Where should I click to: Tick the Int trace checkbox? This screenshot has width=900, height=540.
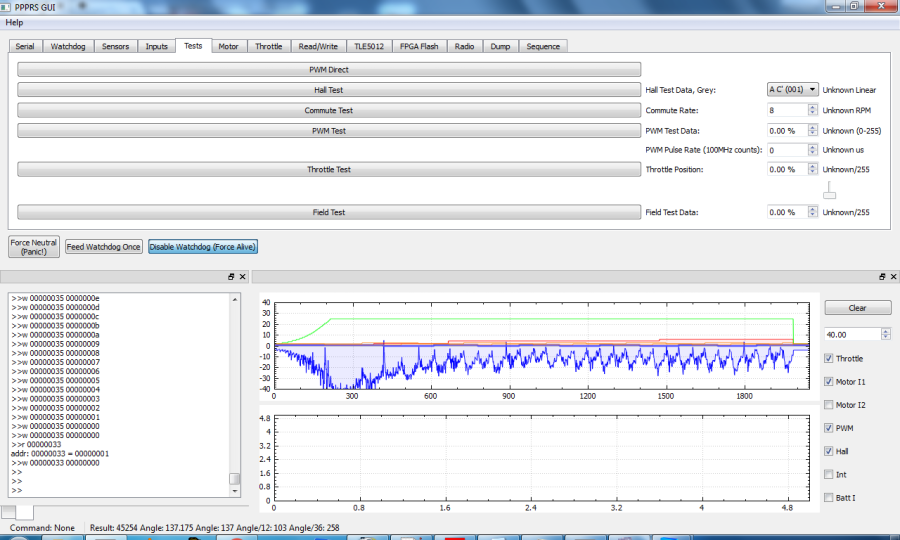click(x=829, y=474)
